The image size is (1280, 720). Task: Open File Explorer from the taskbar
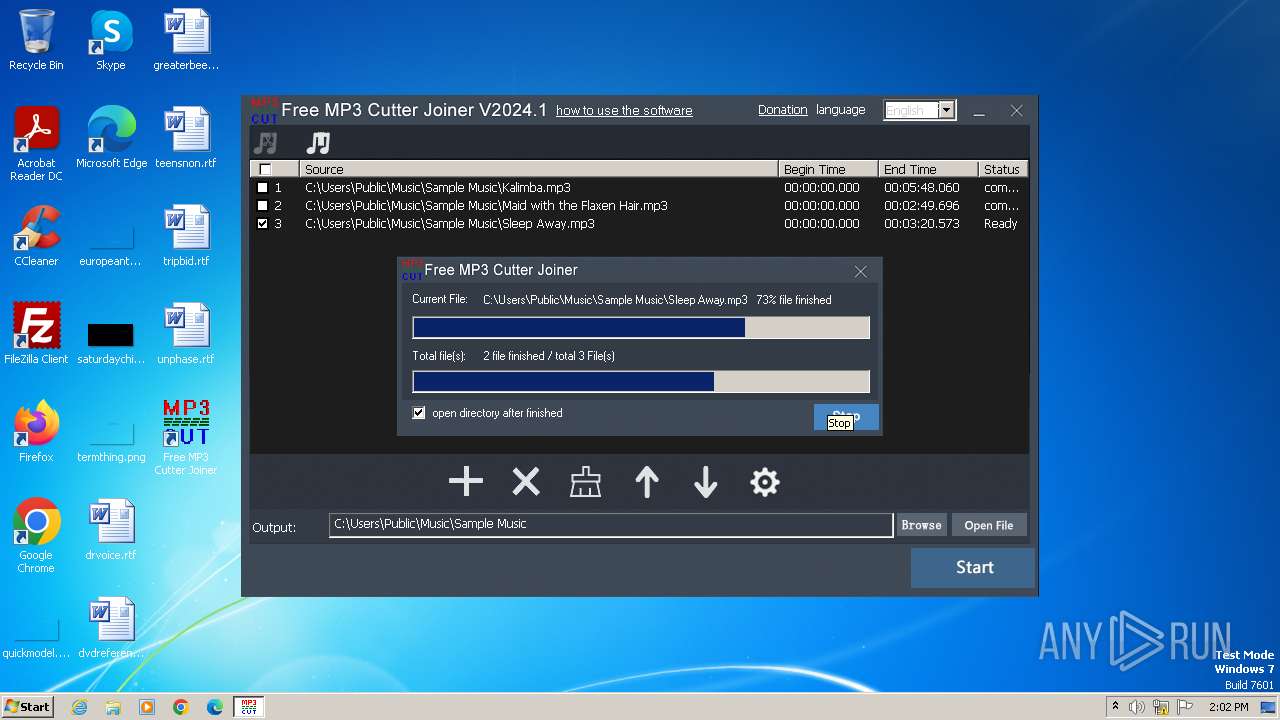113,707
